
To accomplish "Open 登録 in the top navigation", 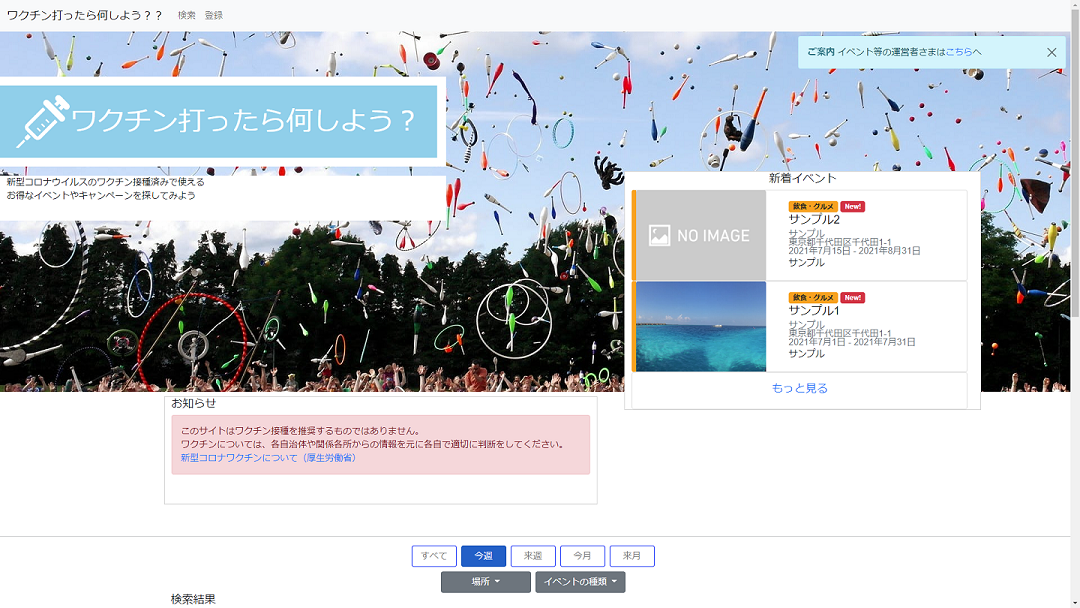I will (x=214, y=16).
